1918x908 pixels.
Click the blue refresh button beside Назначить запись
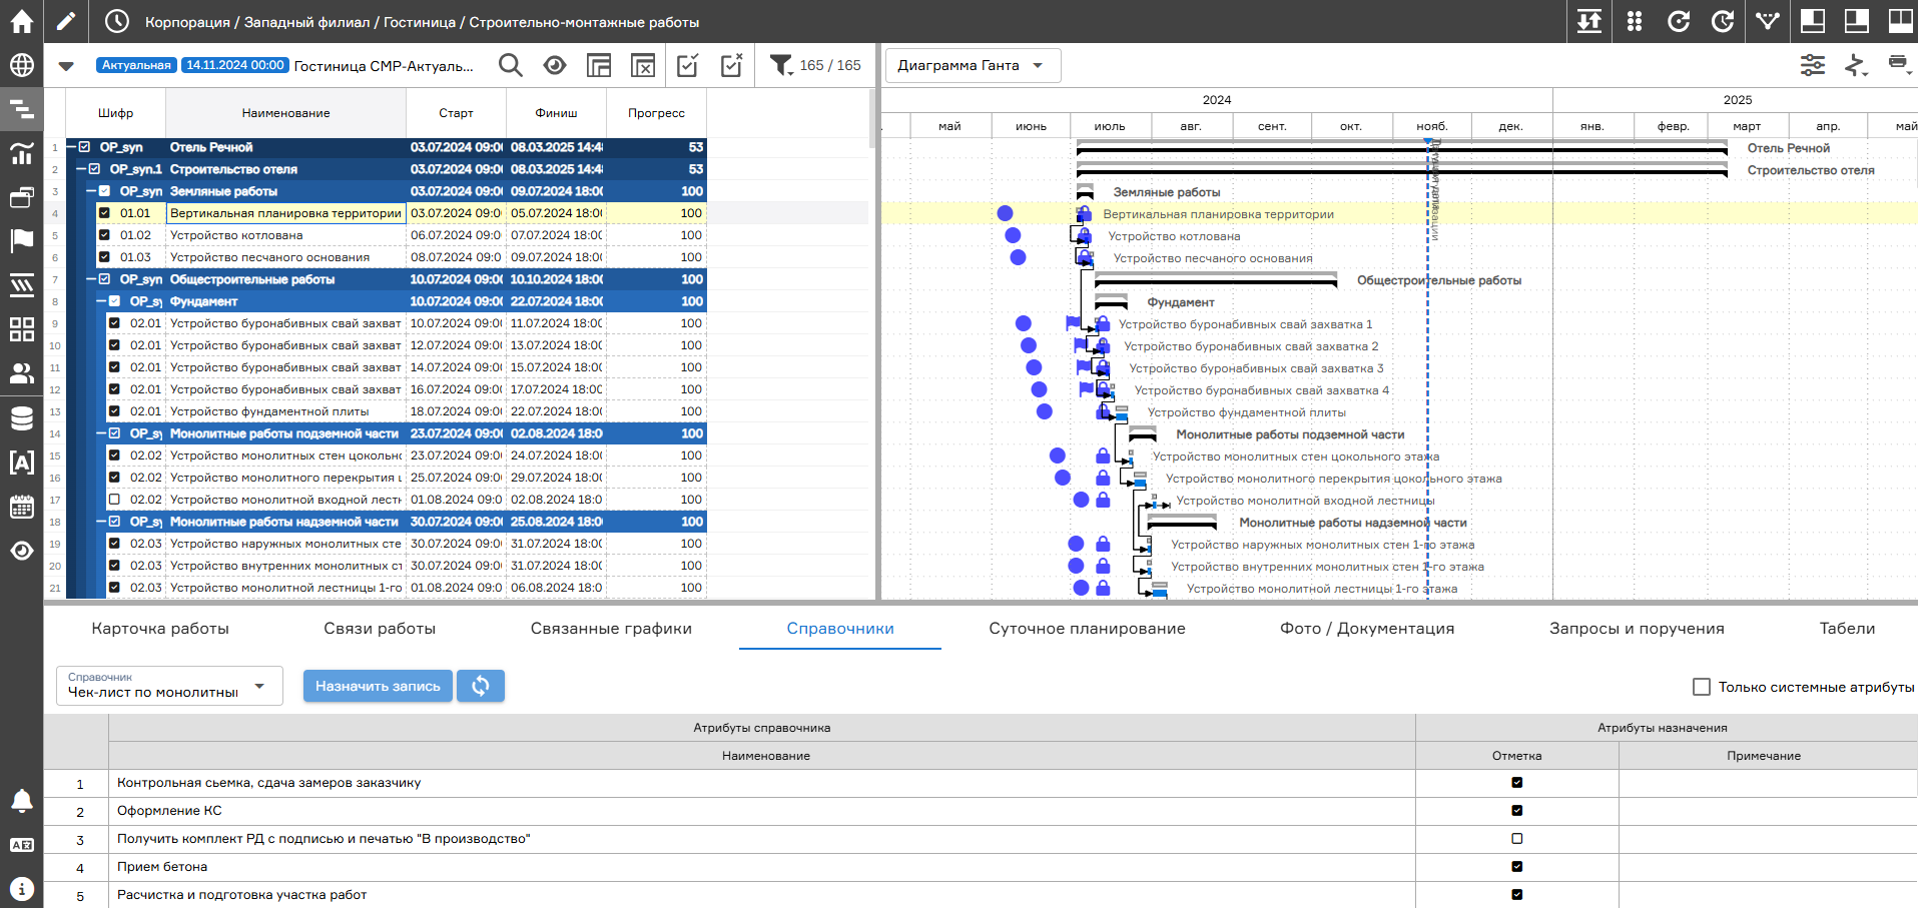pos(481,686)
